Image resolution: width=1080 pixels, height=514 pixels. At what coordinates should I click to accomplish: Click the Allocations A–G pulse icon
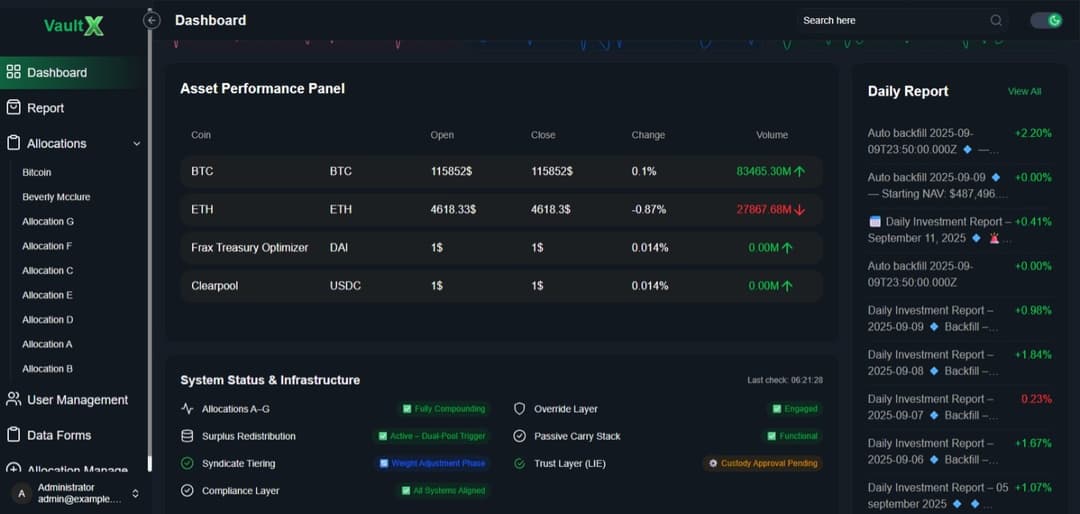[x=187, y=409]
